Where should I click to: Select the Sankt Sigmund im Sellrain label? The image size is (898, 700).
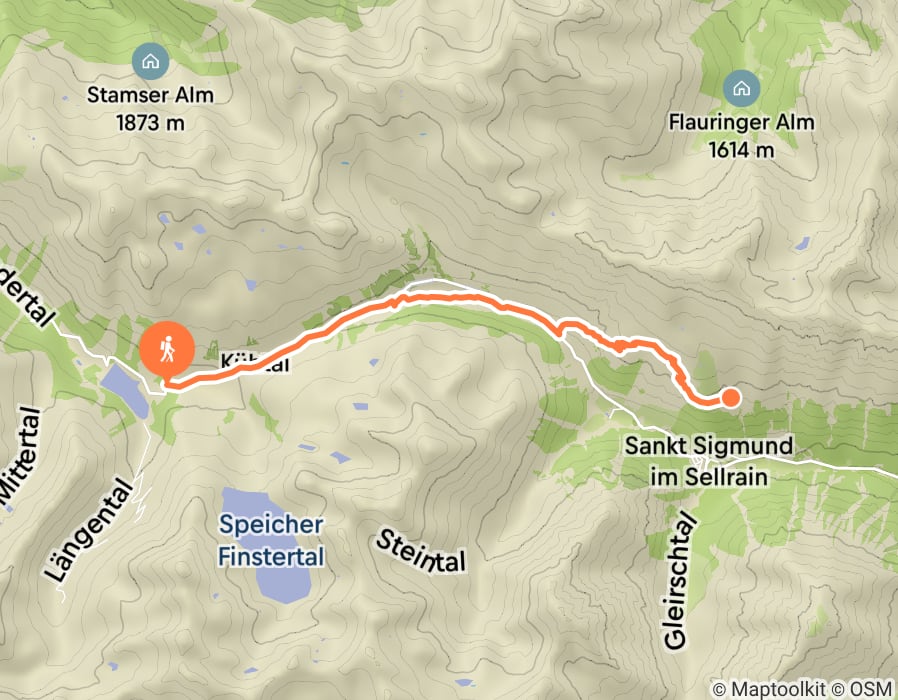709,461
